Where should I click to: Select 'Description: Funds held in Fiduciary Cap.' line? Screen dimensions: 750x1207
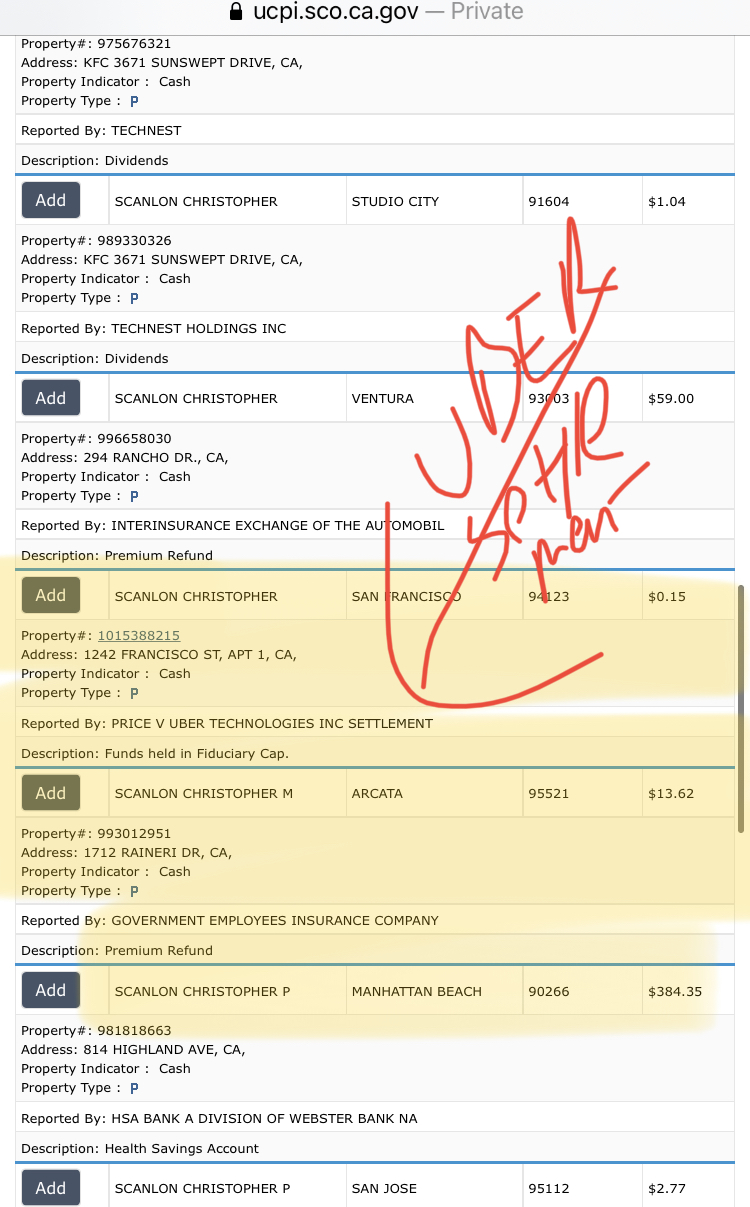155,753
